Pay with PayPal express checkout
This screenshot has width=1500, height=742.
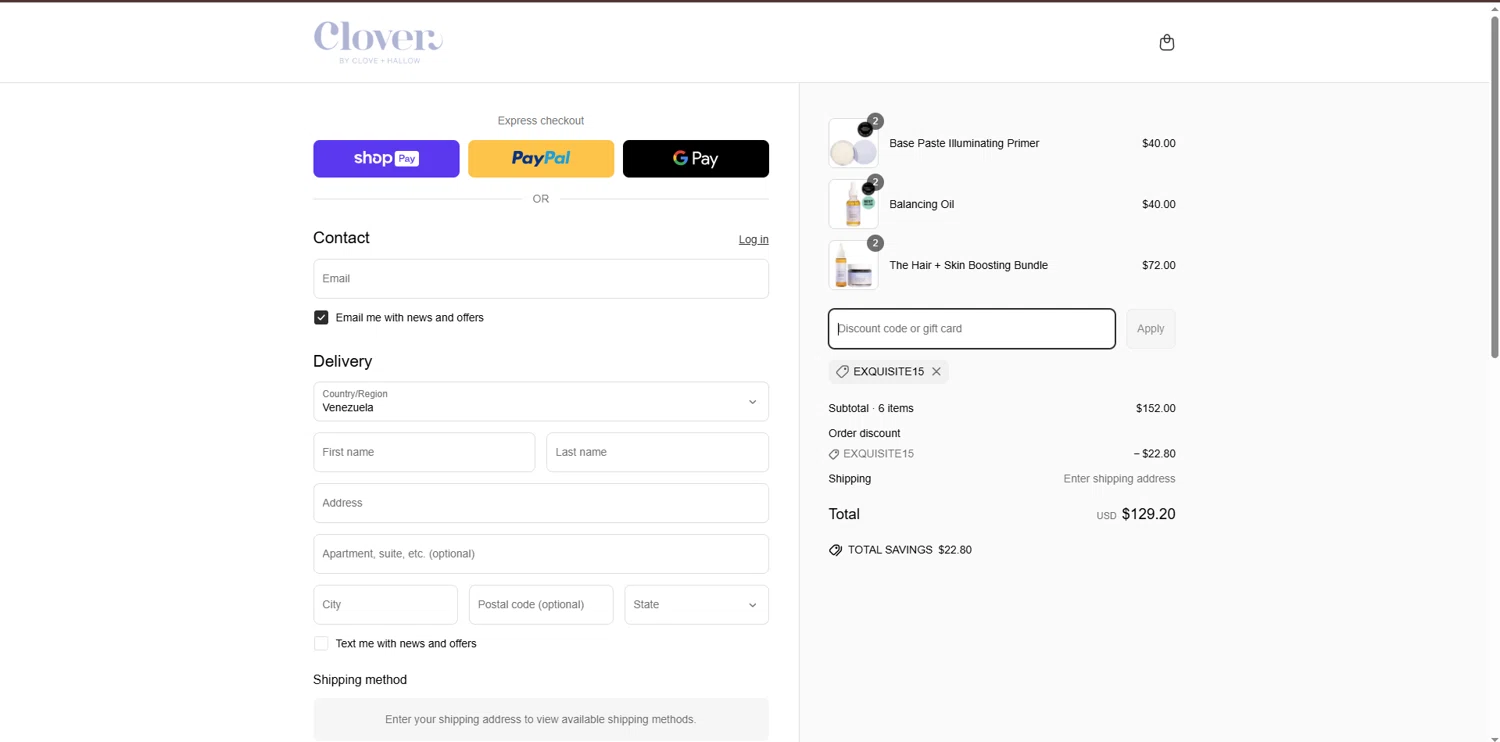pyautogui.click(x=541, y=159)
